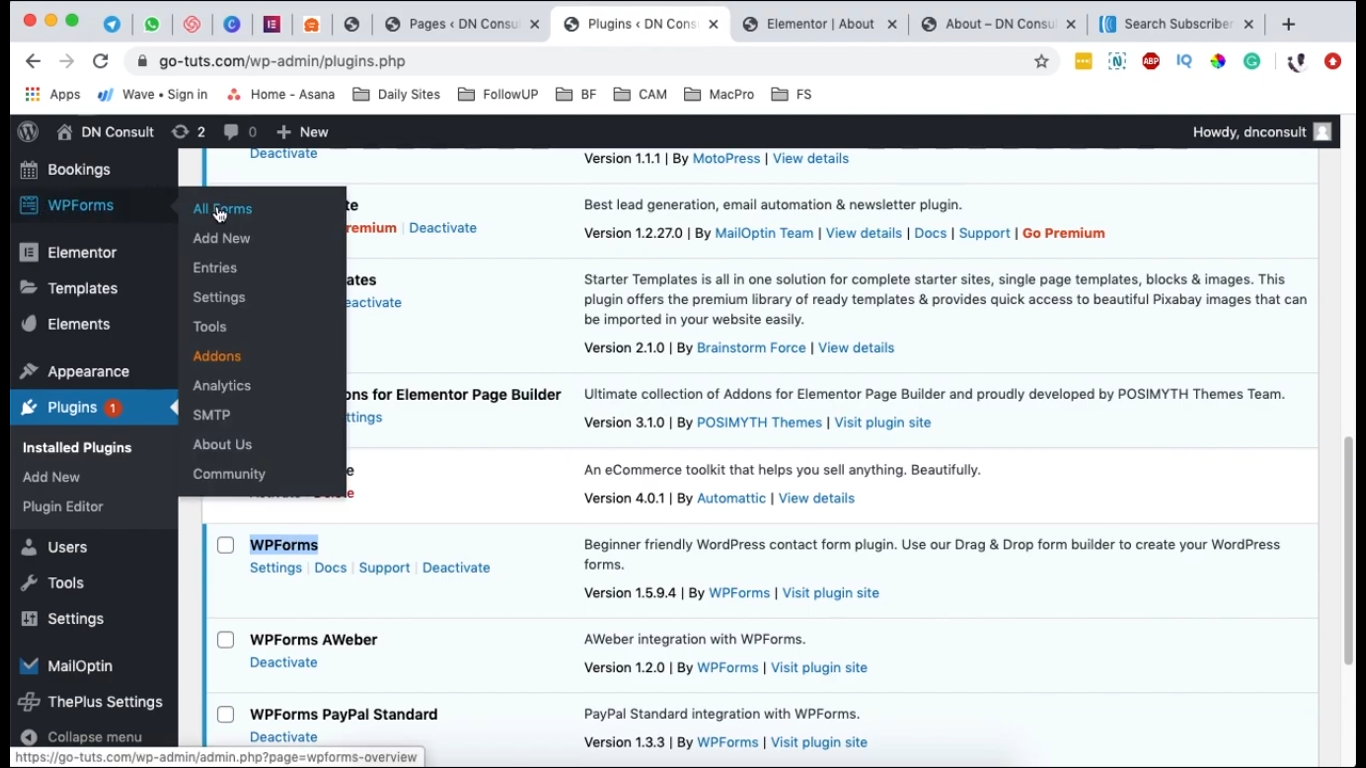This screenshot has height=768, width=1366.
Task: Deactivate the WPForms plugin
Action: tap(456, 568)
